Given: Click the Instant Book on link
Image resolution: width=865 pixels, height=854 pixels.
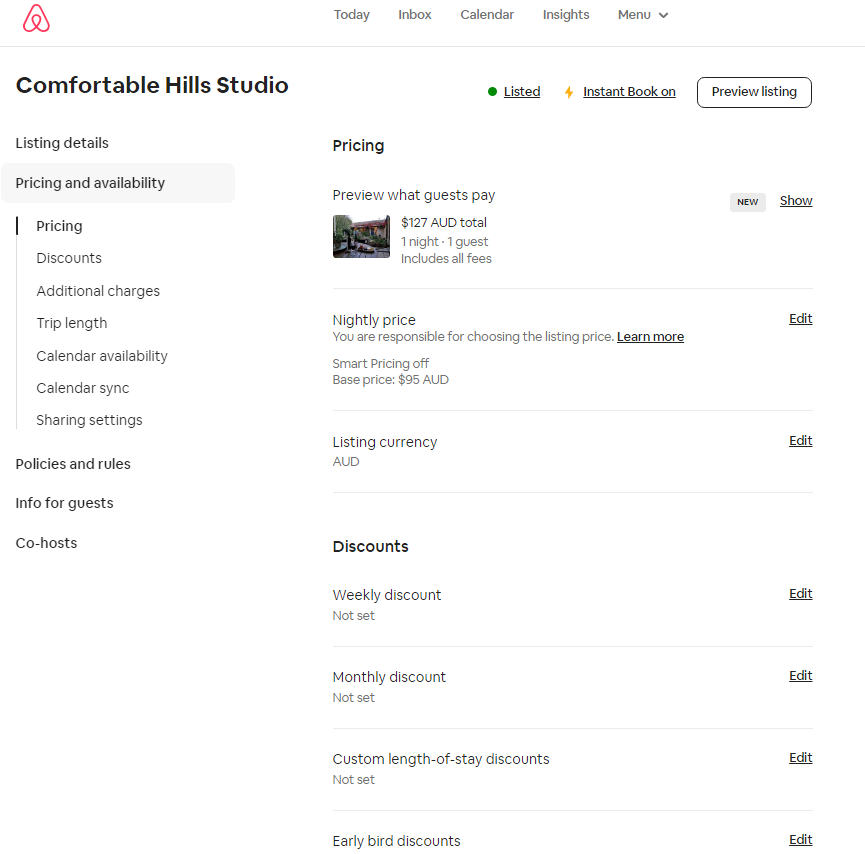Looking at the screenshot, I should [x=629, y=92].
